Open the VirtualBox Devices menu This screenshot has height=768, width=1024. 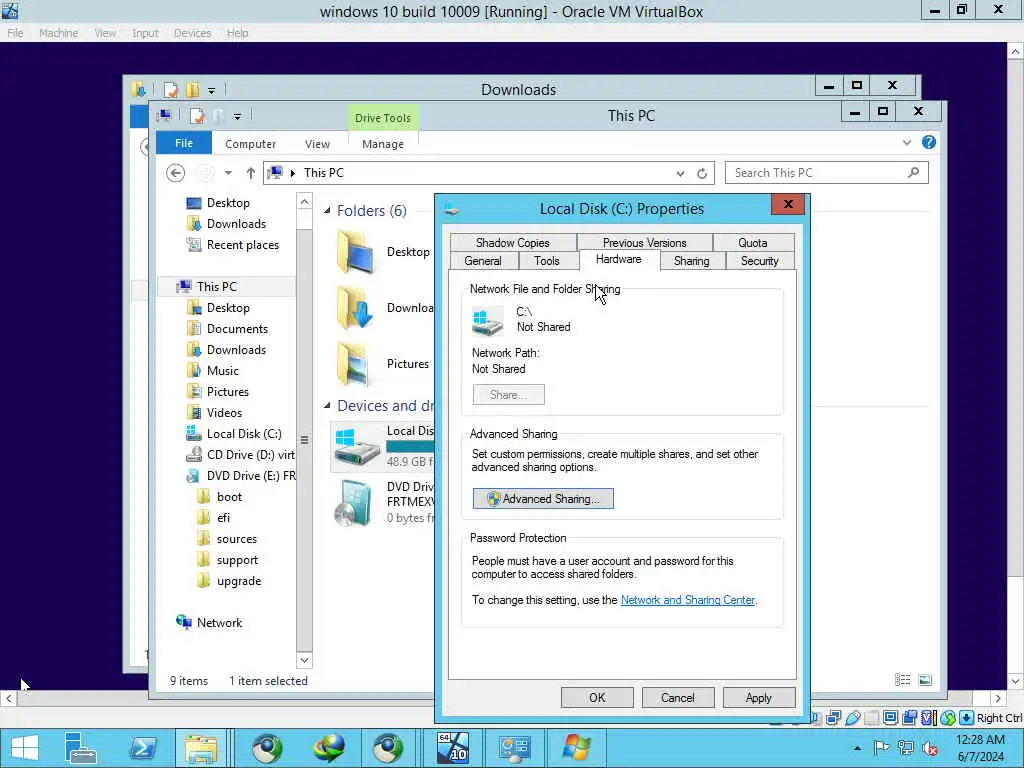click(192, 33)
